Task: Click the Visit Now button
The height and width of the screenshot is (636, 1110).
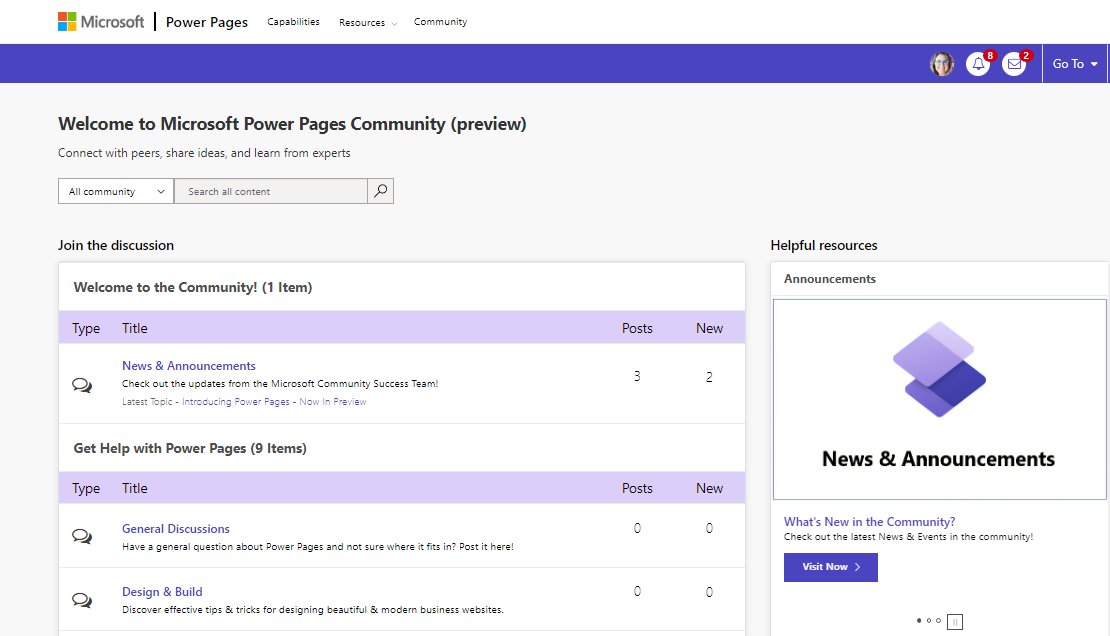Action: pyautogui.click(x=830, y=567)
